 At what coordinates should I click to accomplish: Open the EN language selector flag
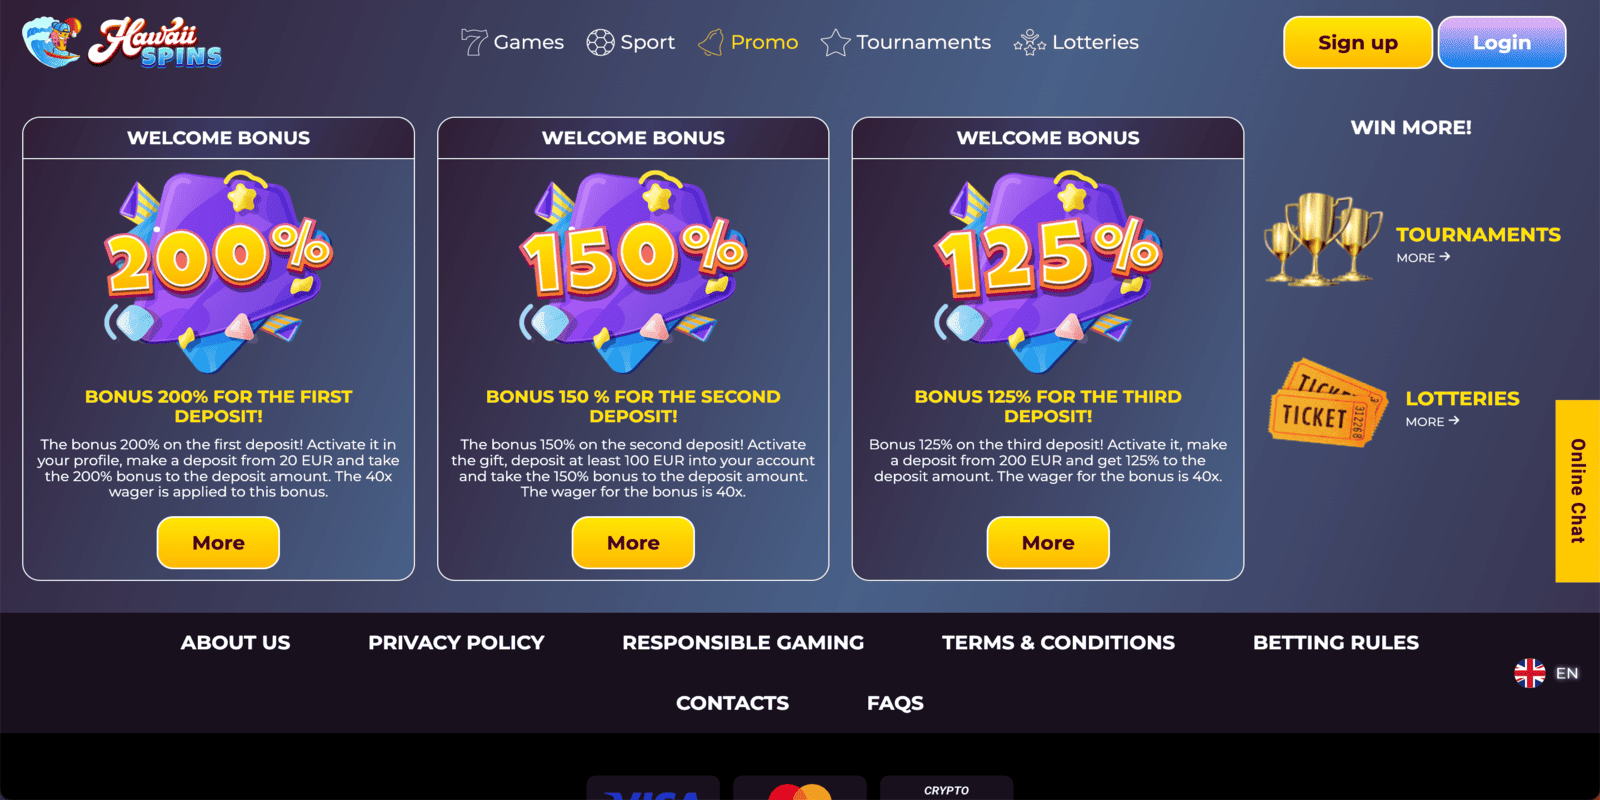point(1529,673)
